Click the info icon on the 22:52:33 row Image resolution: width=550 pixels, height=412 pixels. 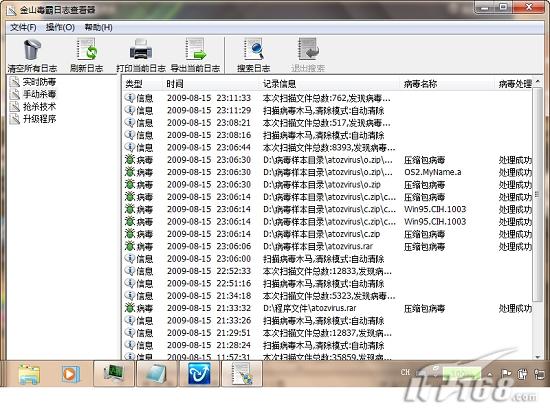pyautogui.click(x=130, y=271)
